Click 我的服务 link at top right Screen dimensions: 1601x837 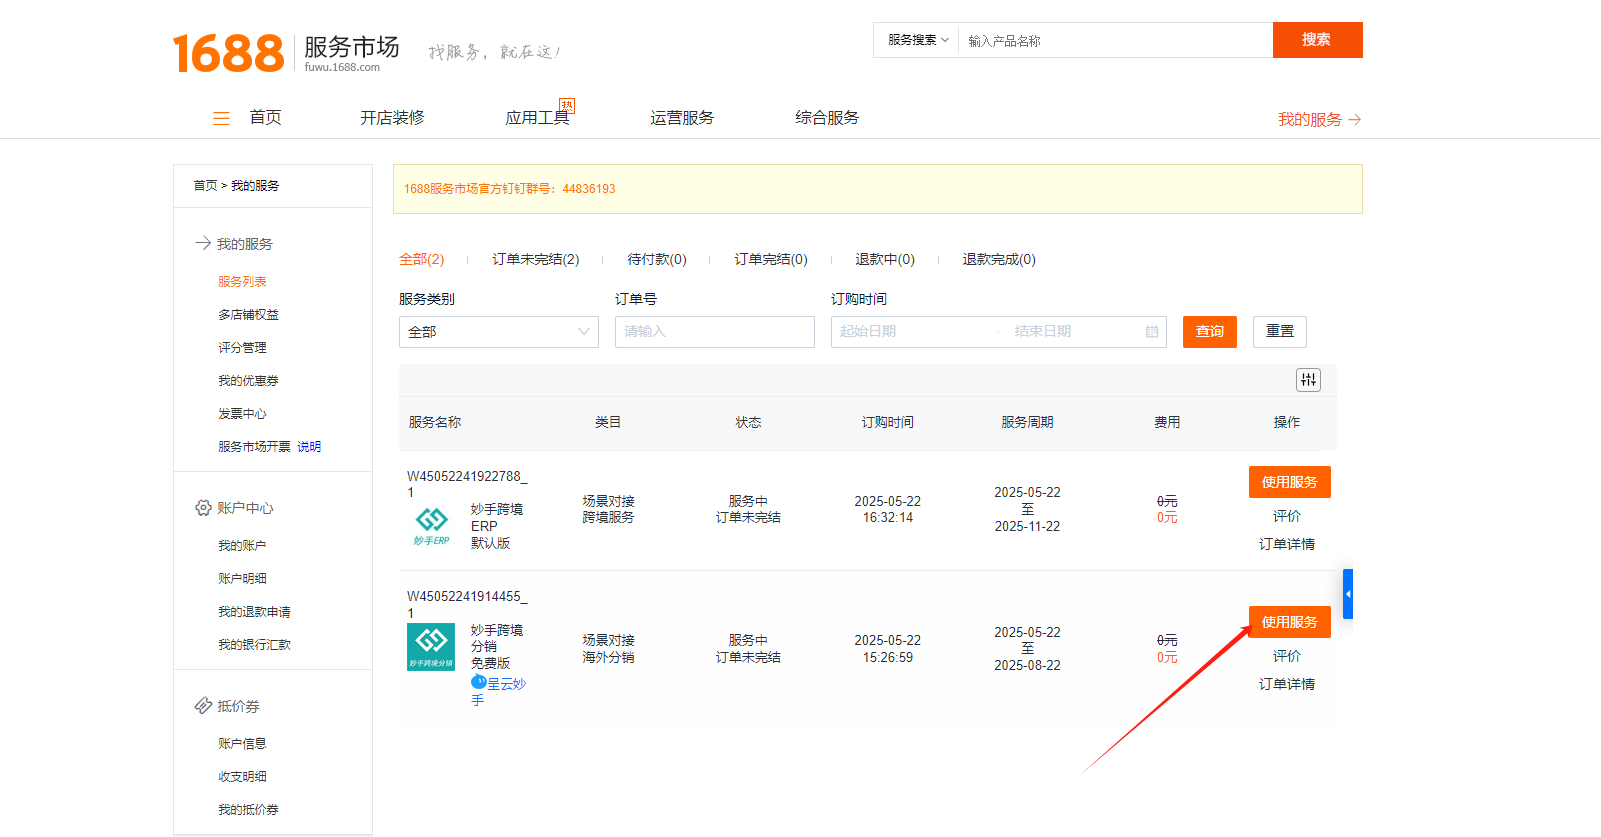coord(1319,119)
